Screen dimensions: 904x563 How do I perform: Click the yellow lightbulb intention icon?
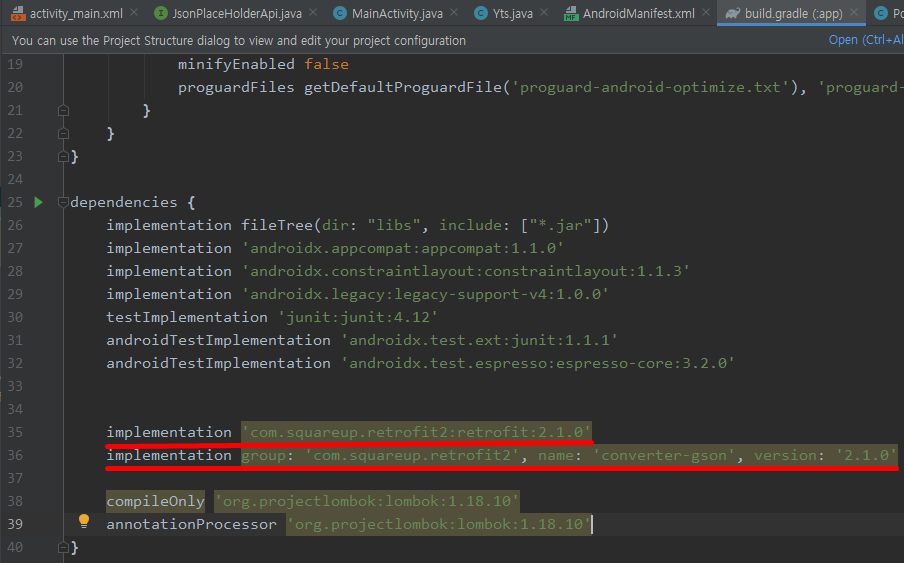point(84,521)
